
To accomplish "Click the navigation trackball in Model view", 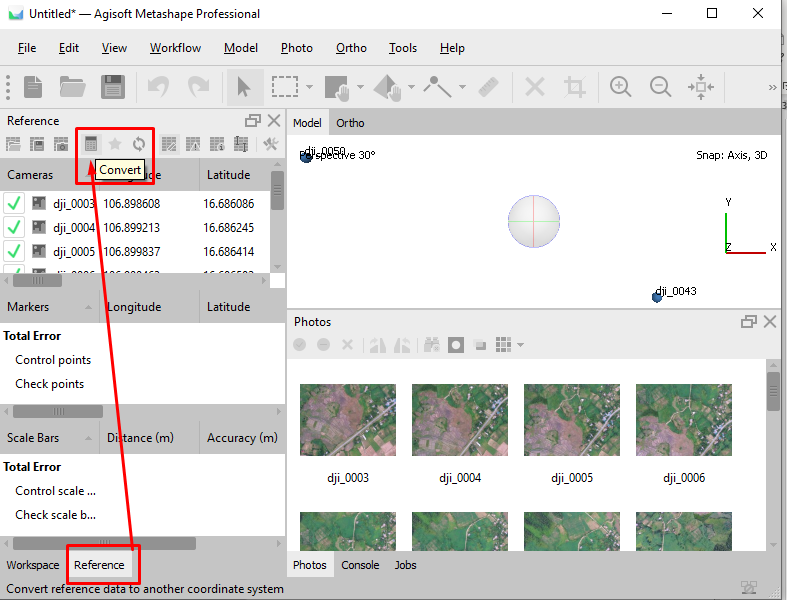I will 534,221.
